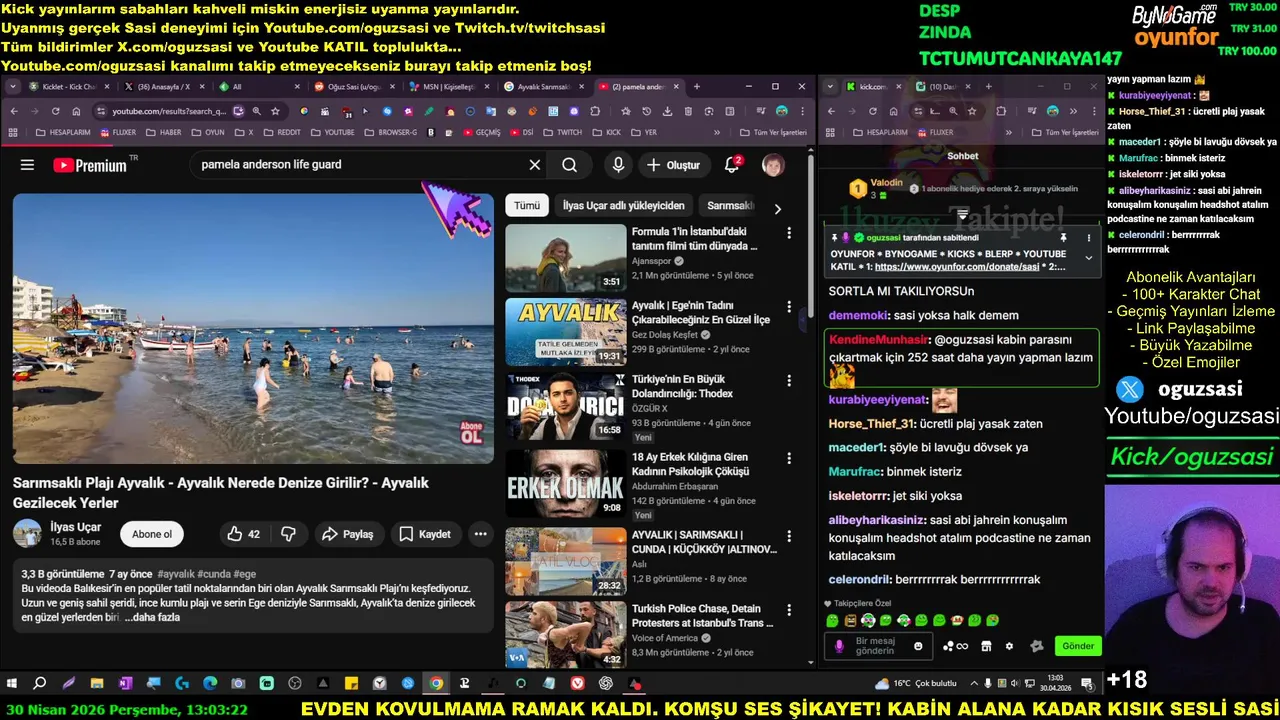The height and width of the screenshot is (720, 1280).
Task: Open the ERKEK OLMAK video thumbnail
Action: point(565,484)
